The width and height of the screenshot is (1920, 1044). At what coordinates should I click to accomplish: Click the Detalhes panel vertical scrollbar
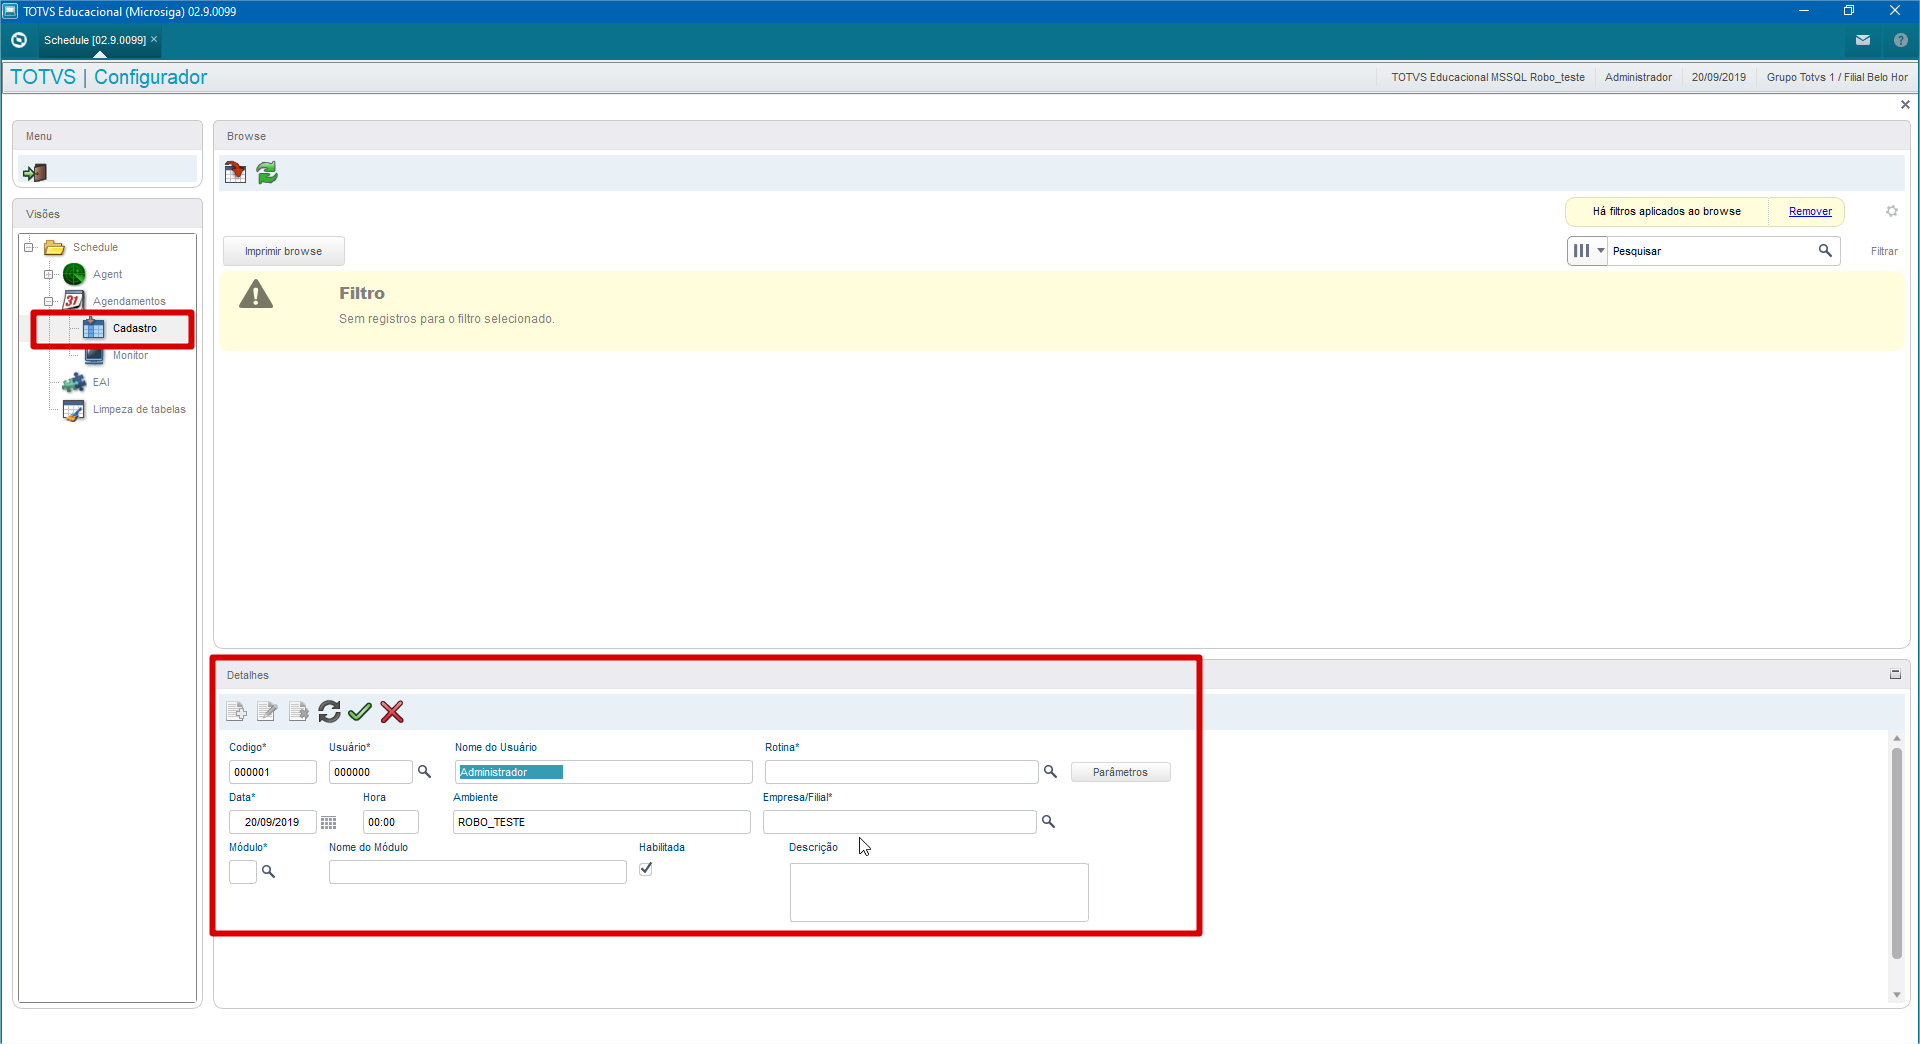pyautogui.click(x=1896, y=852)
